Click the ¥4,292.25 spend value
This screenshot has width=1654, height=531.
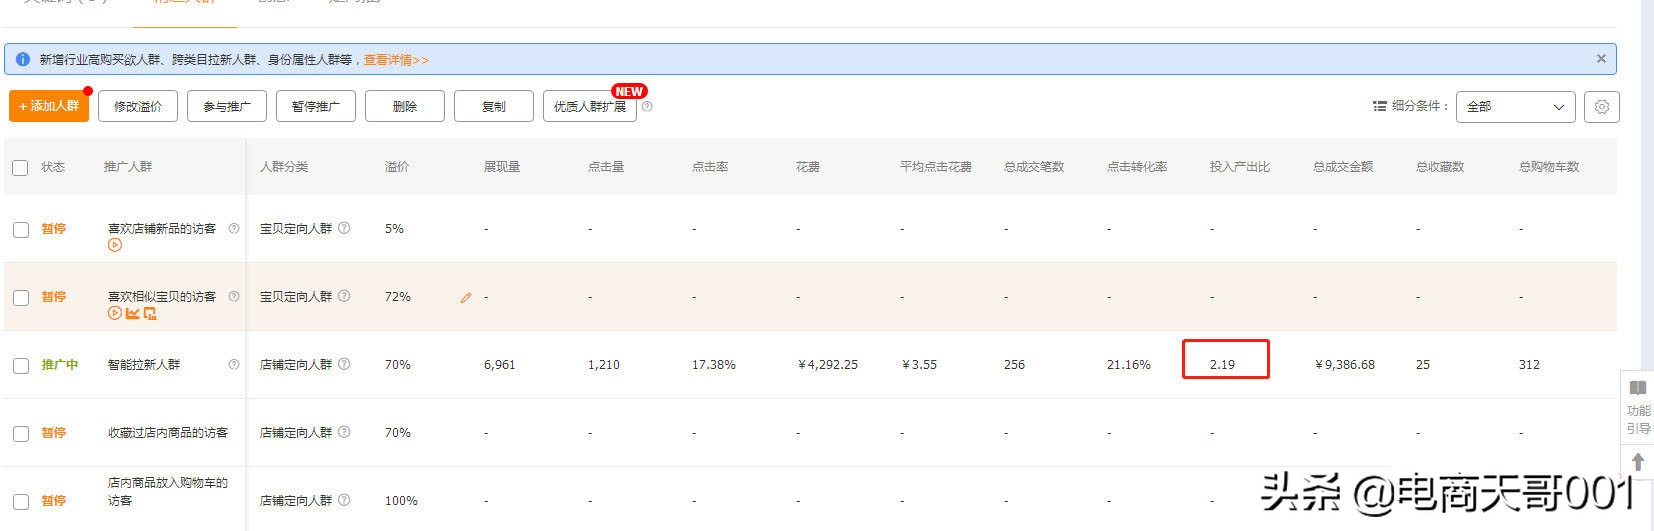click(828, 365)
